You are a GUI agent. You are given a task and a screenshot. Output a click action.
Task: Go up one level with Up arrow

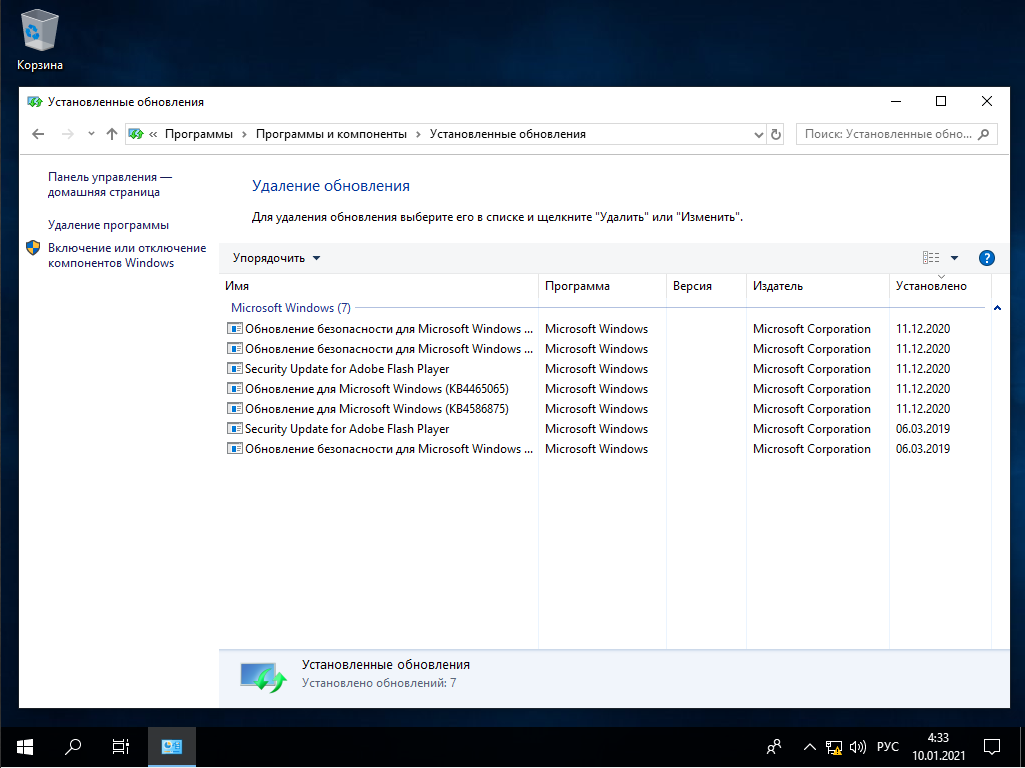[112, 134]
